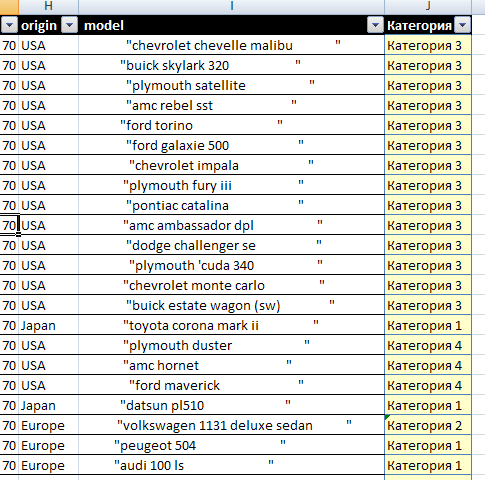This screenshot has width=485, height=480.
Task: Open the Категория column filter dropdown
Action: tap(463, 25)
